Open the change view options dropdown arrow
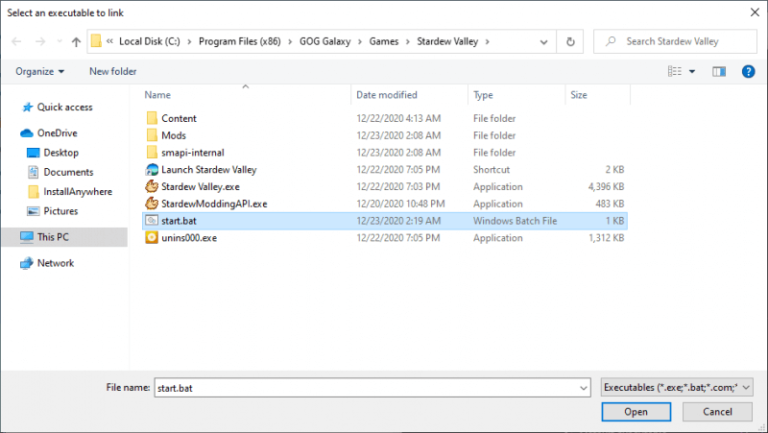The image size is (768, 433). [693, 72]
